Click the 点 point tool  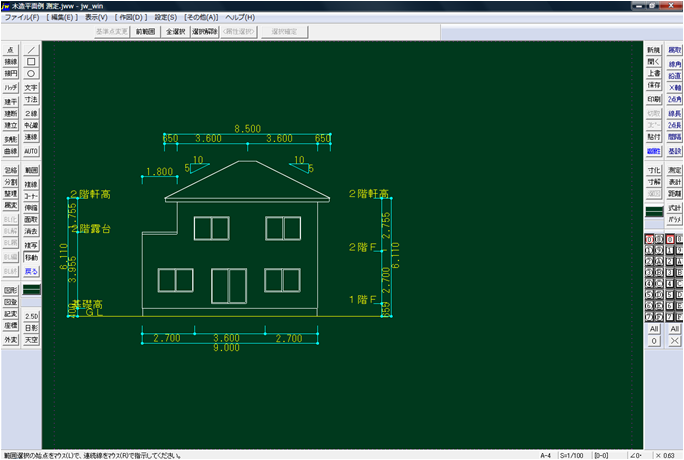click(x=10, y=49)
